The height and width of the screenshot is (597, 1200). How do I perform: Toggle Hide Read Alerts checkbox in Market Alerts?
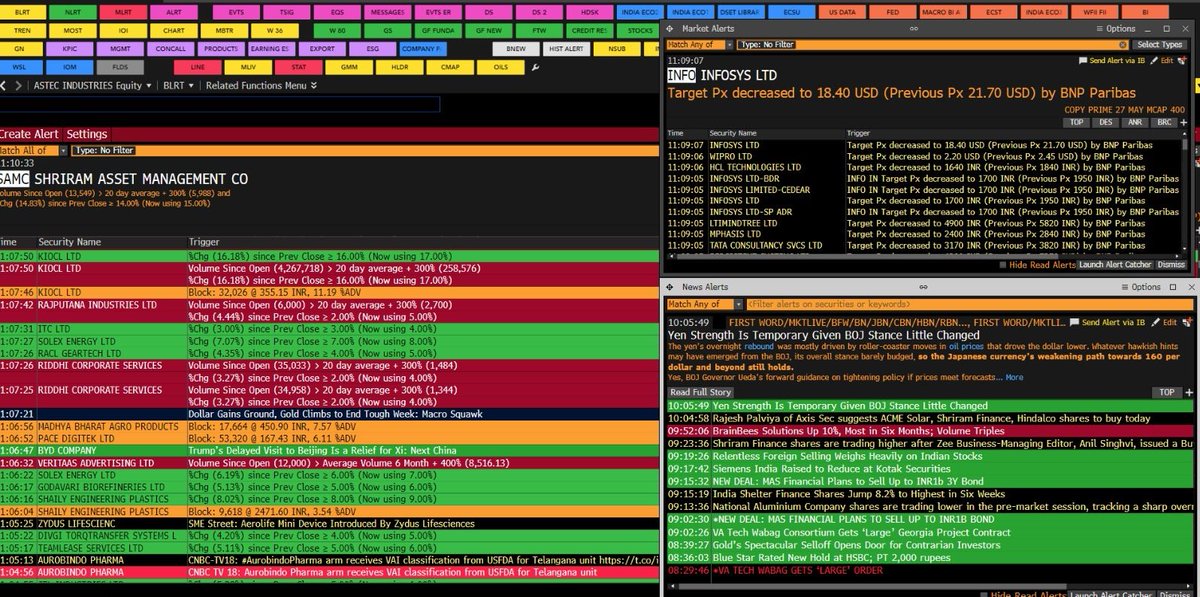coord(1005,265)
